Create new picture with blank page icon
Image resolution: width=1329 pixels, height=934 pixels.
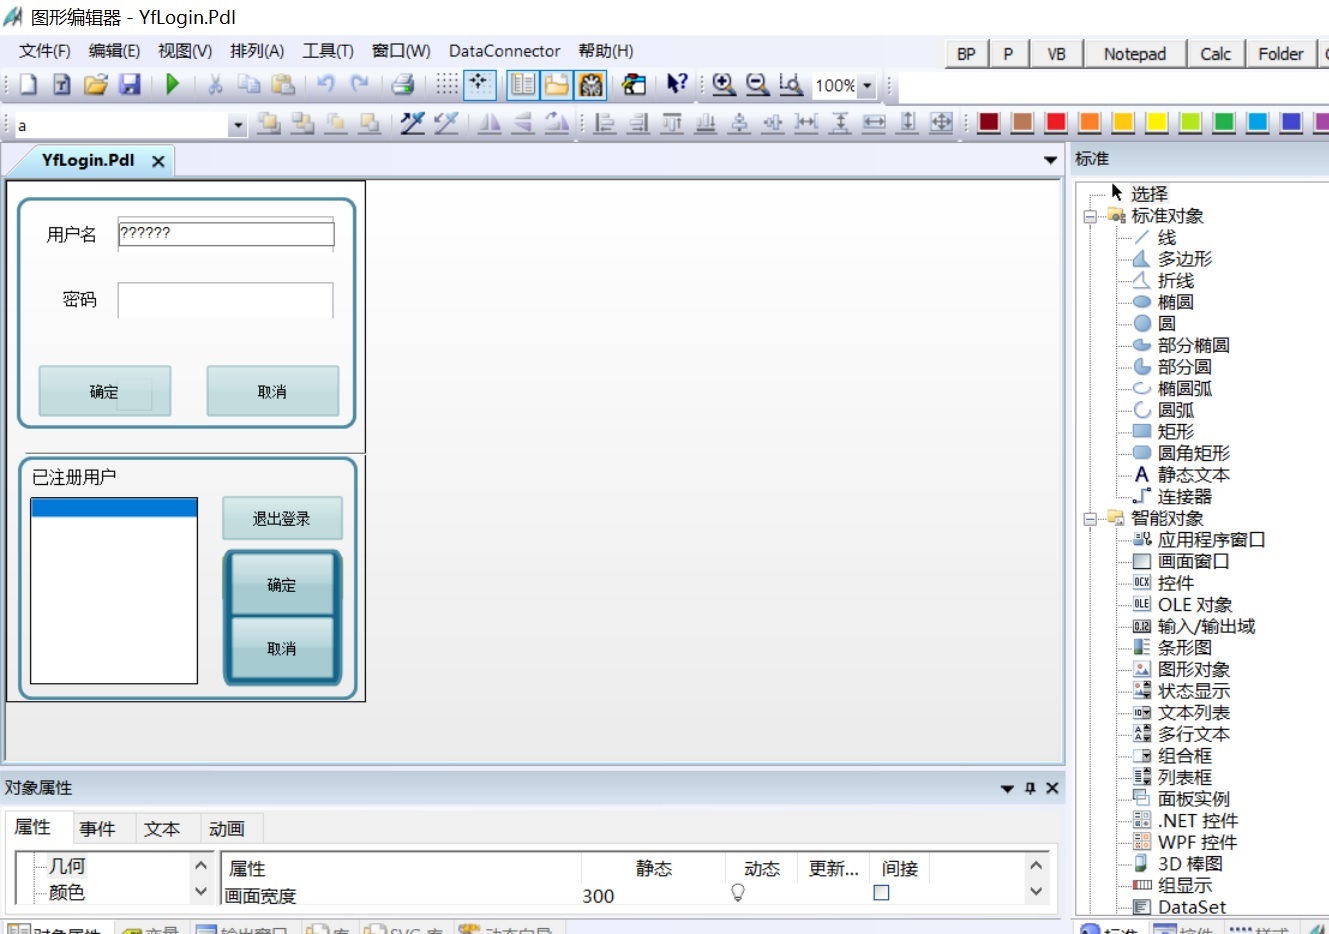[x=28, y=85]
